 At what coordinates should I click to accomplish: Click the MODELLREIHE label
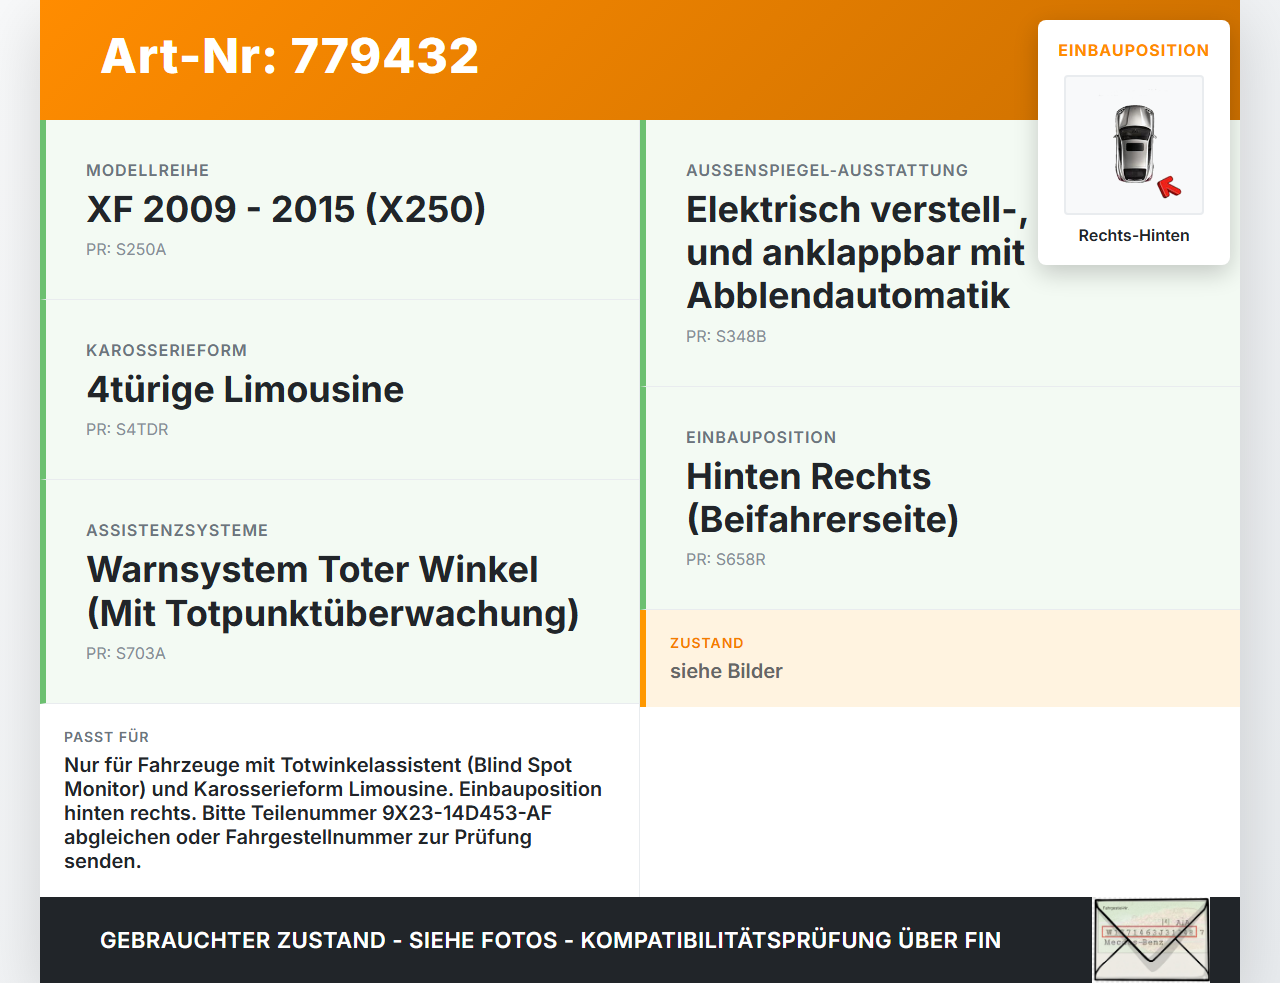point(148,170)
